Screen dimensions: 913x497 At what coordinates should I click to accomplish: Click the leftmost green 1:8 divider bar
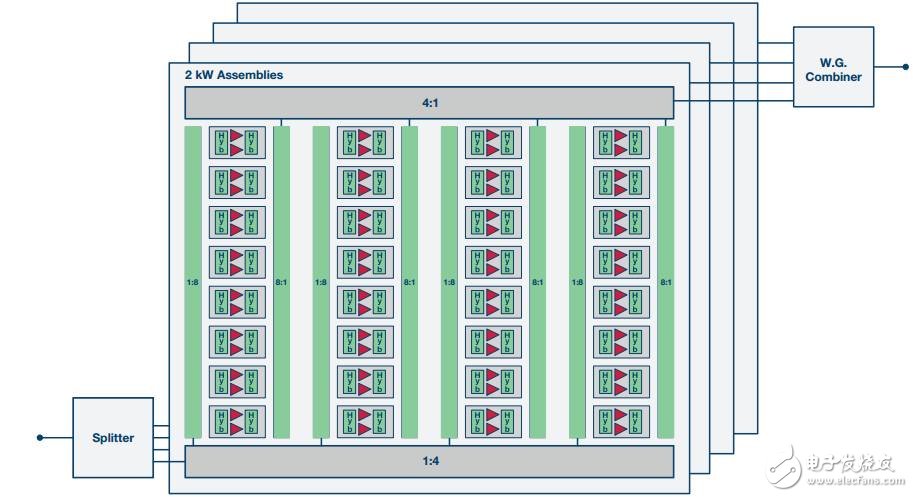tap(193, 282)
